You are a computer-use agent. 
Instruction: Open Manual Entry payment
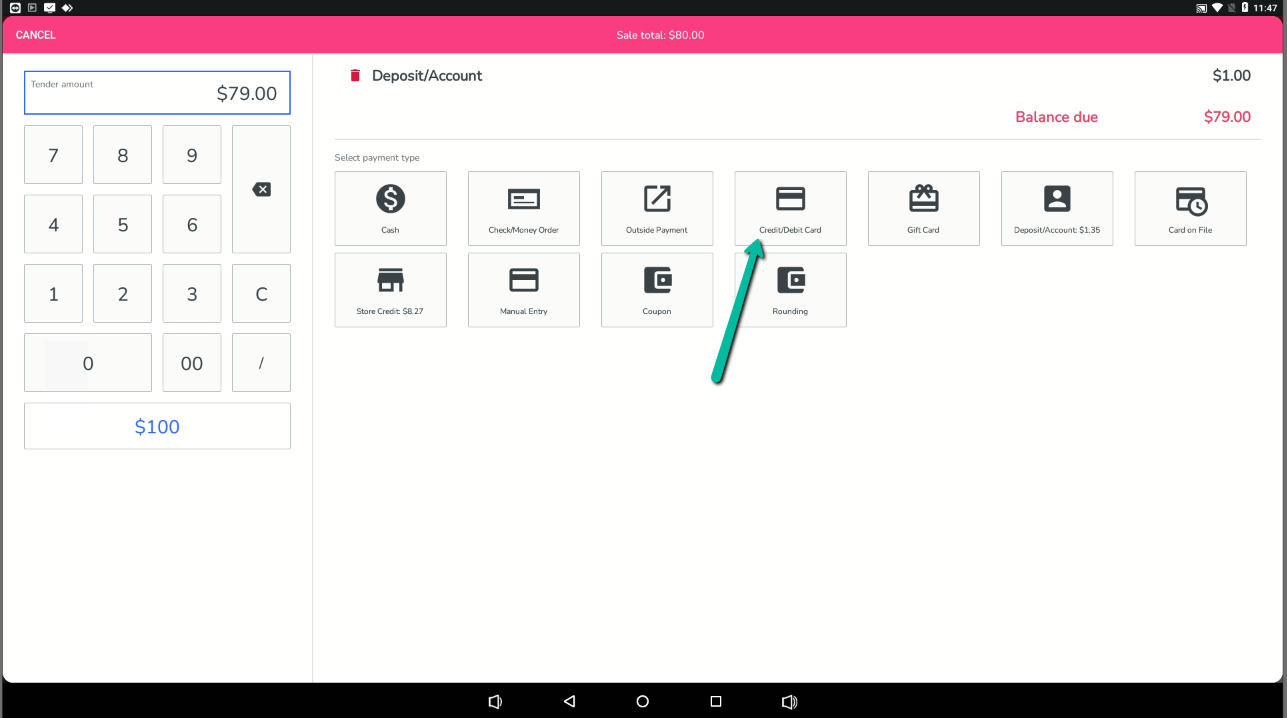(523, 289)
